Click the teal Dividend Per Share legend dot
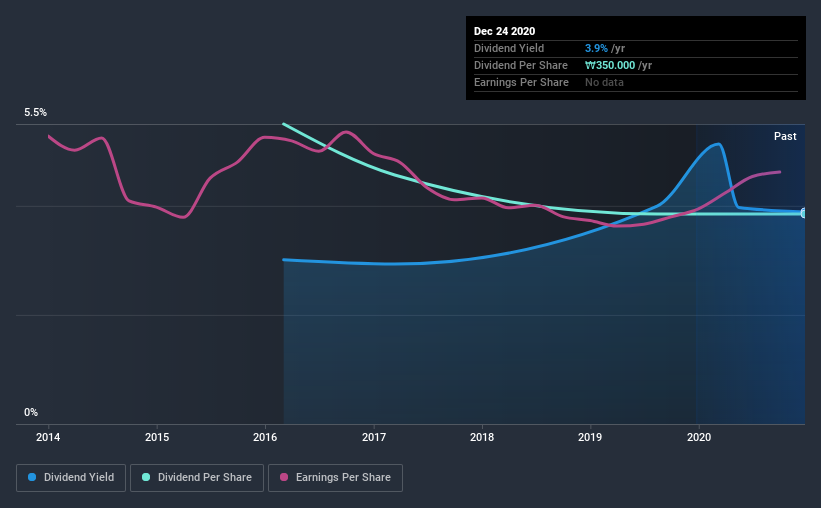The image size is (821, 508). (146, 477)
